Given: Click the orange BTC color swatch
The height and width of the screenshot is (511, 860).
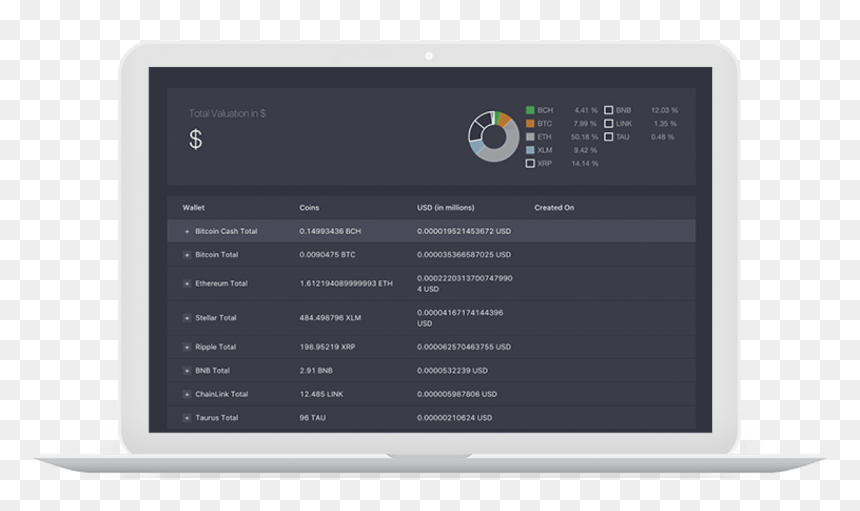Looking at the screenshot, I should click(530, 124).
